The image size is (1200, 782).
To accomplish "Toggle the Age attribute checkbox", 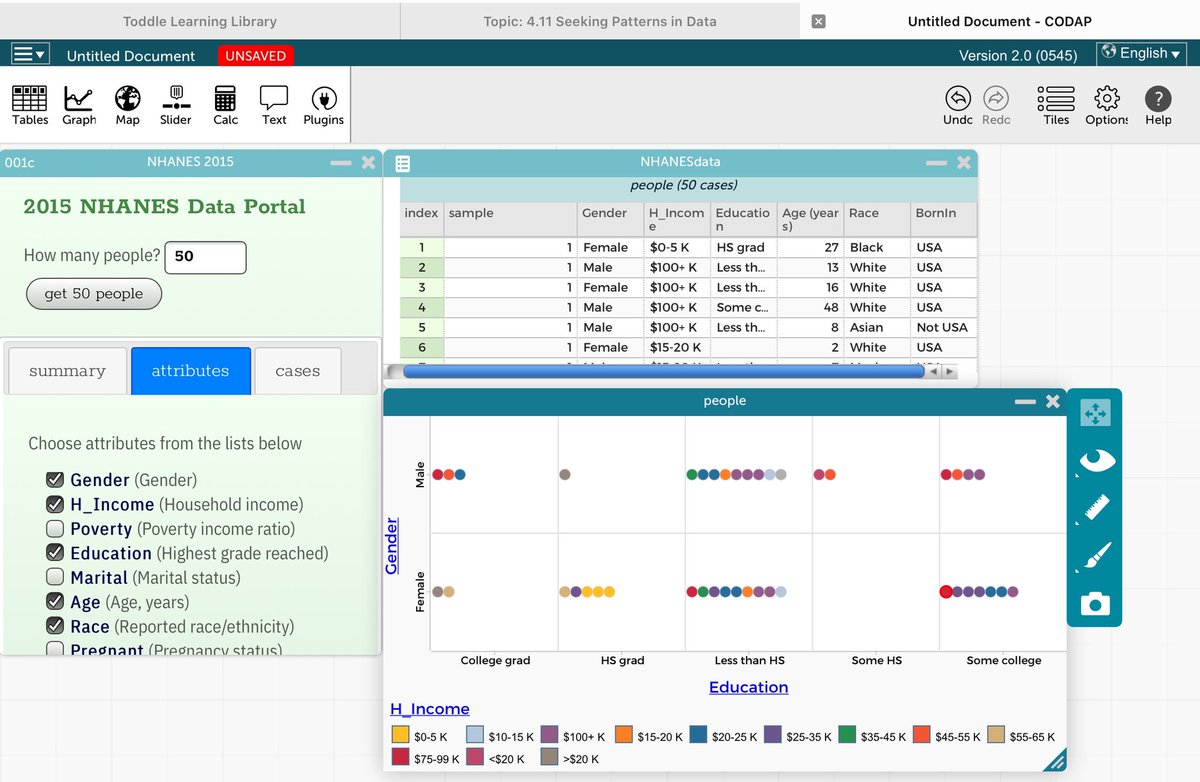I will (54, 602).
